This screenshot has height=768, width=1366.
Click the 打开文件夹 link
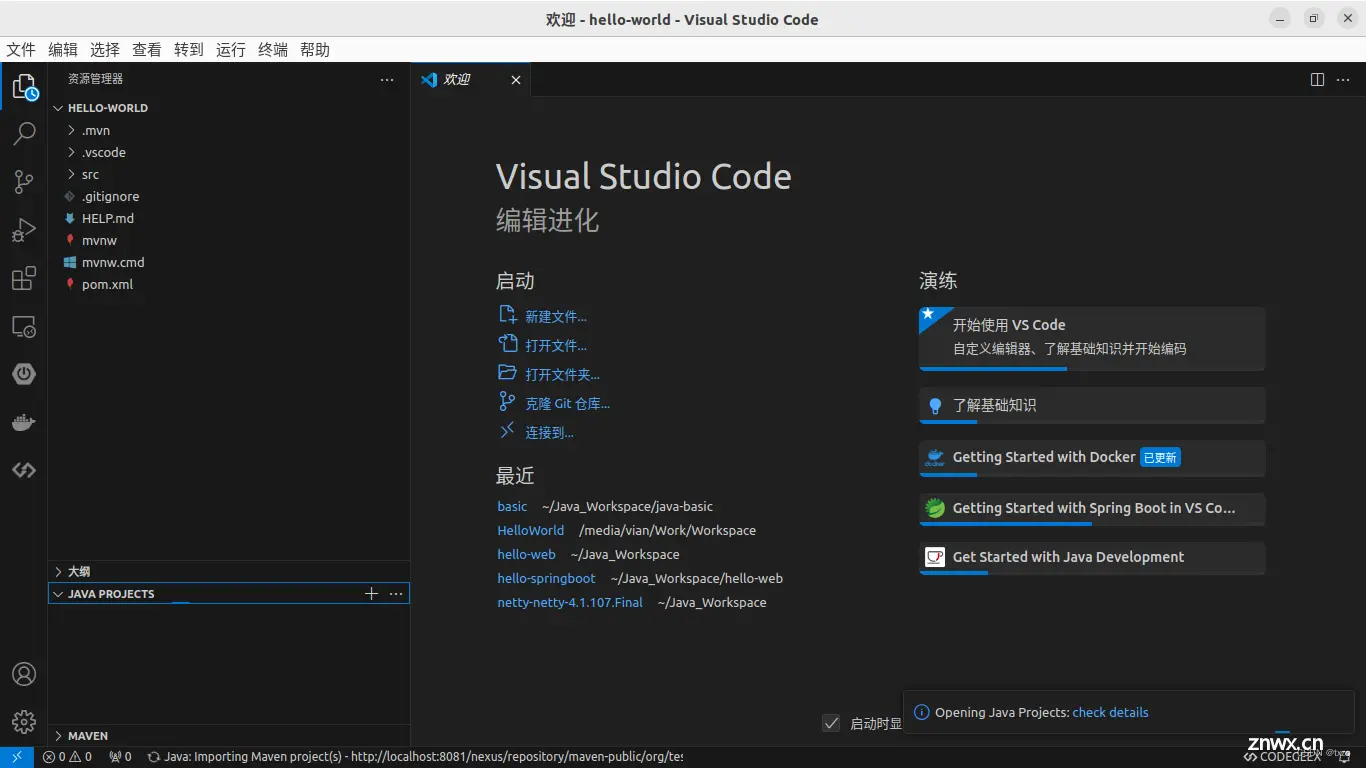pos(563,375)
